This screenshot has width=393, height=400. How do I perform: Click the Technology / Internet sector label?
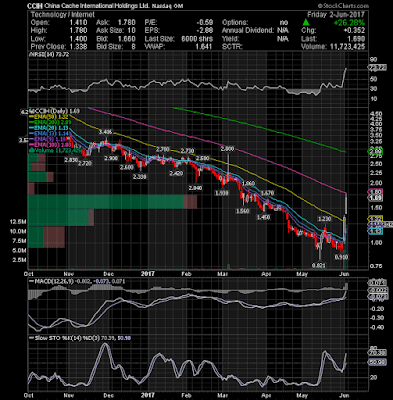pyautogui.click(x=63, y=15)
